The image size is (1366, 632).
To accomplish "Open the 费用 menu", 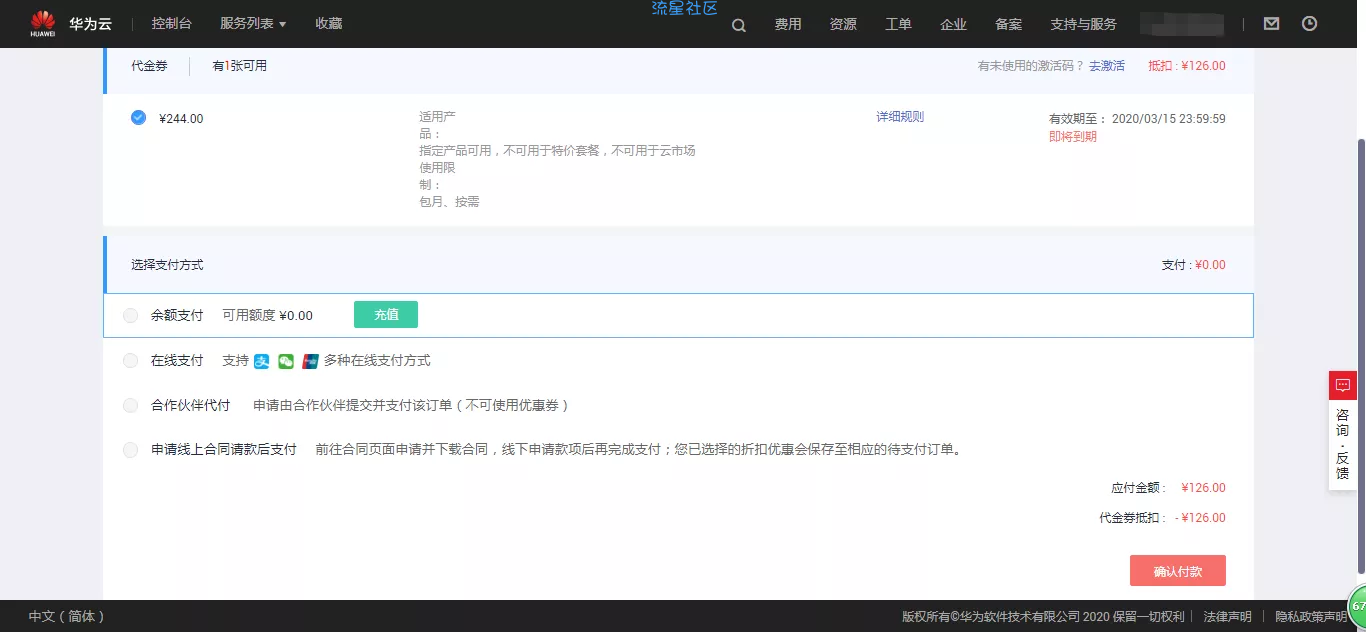I will (788, 24).
